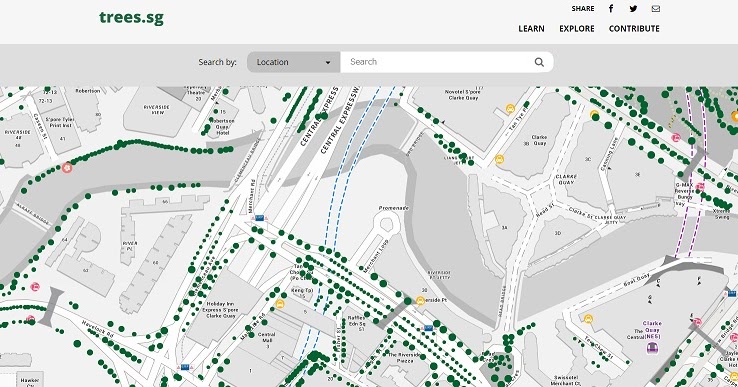Image resolution: width=738 pixels, height=387 pixels.
Task: Click the Promenade label
Action: point(393,208)
